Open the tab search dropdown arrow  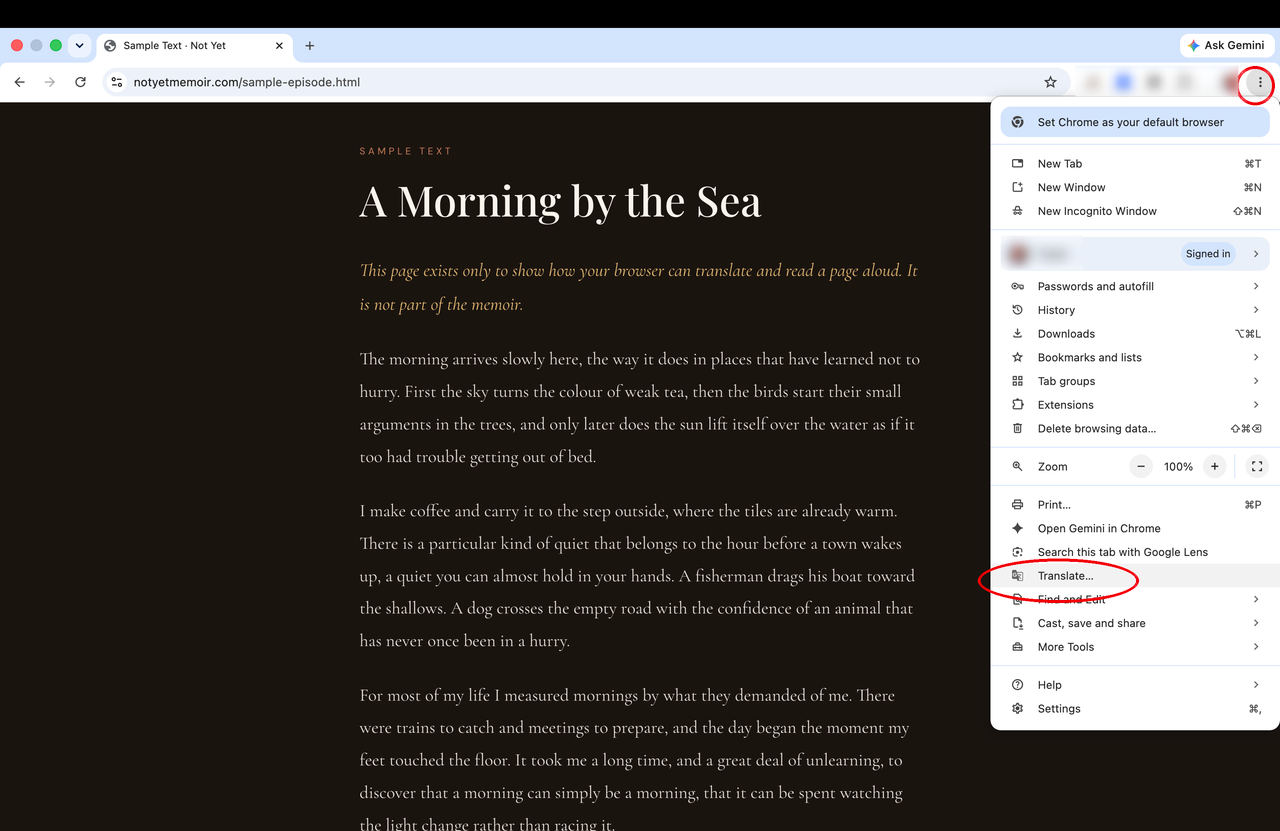click(79, 45)
